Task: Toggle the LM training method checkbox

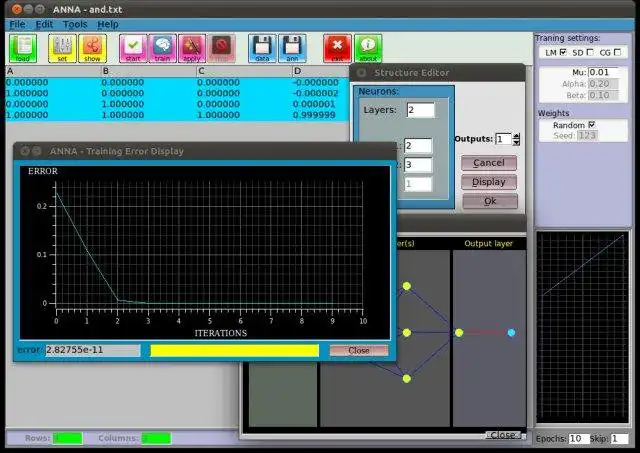Action: [563, 52]
